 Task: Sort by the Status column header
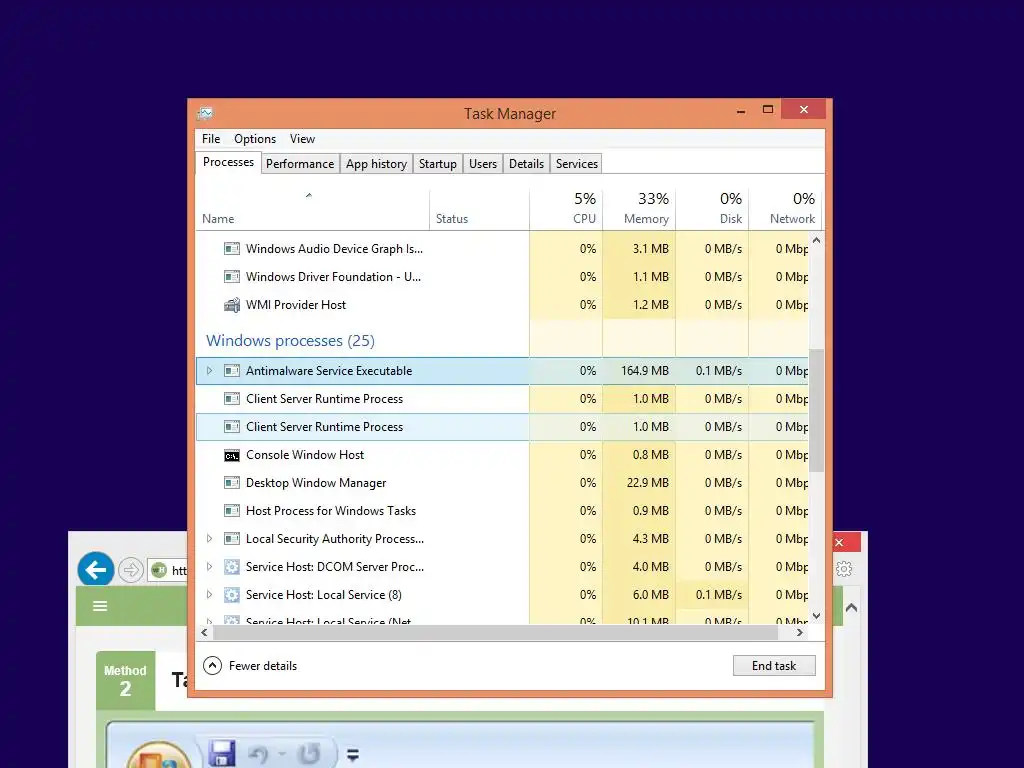pos(479,209)
